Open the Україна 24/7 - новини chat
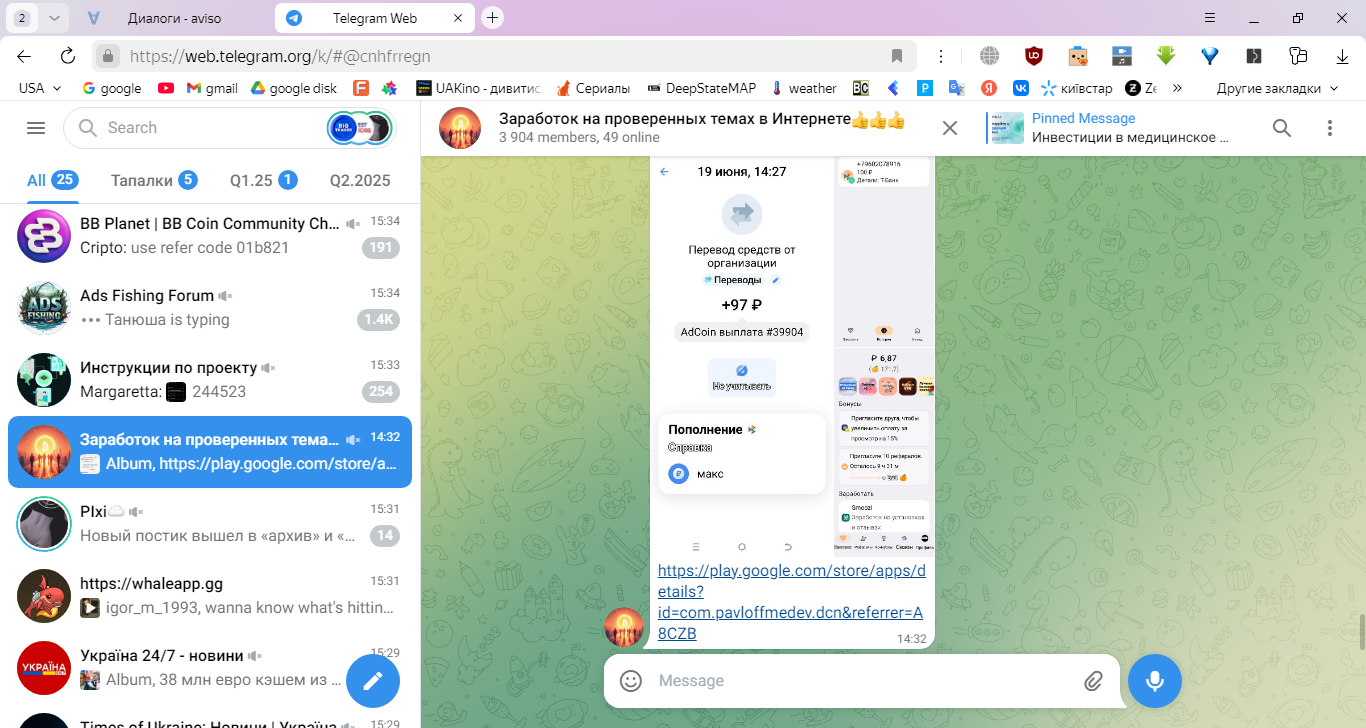 click(x=209, y=668)
